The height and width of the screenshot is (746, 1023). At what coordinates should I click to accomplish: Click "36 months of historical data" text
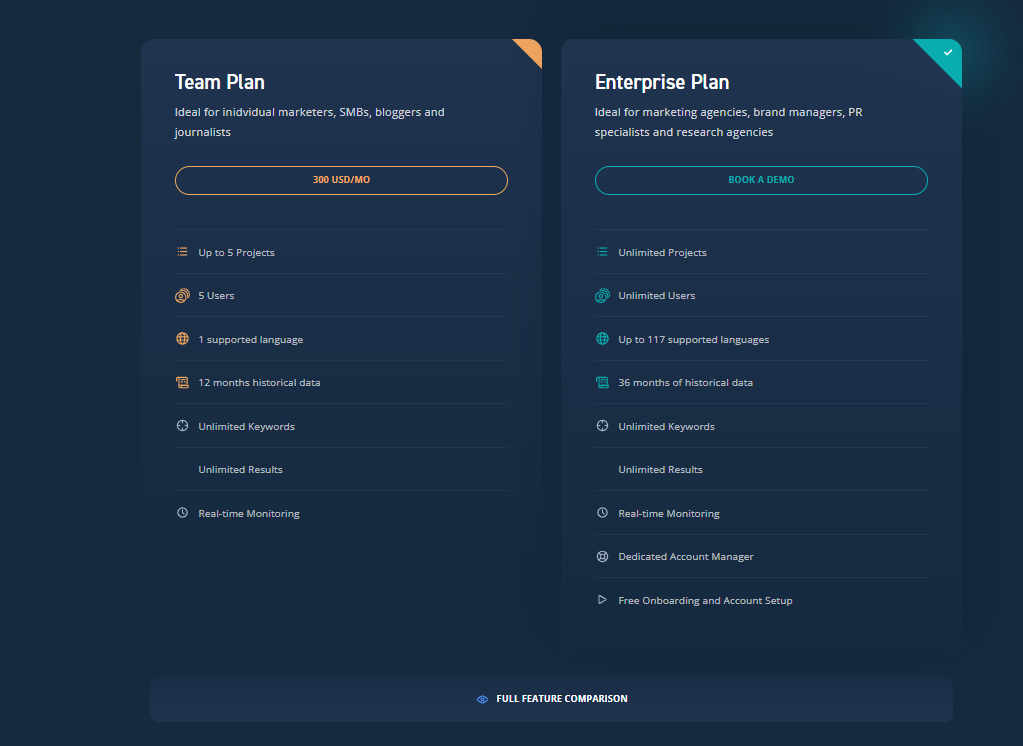click(686, 382)
